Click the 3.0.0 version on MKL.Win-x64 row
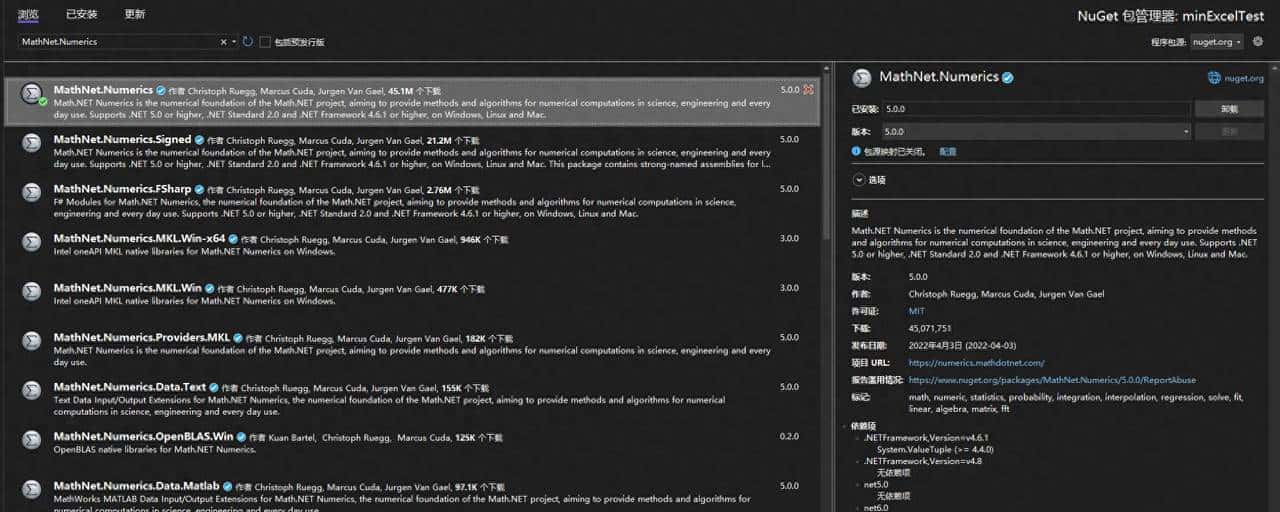 (789, 239)
